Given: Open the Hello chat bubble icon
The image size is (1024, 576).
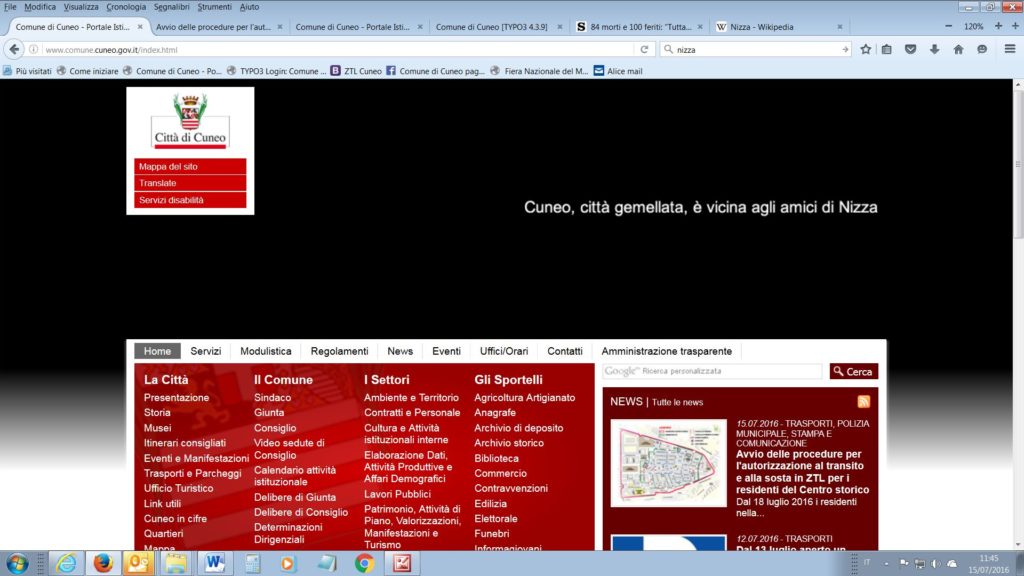Looking at the screenshot, I should (x=982, y=50).
